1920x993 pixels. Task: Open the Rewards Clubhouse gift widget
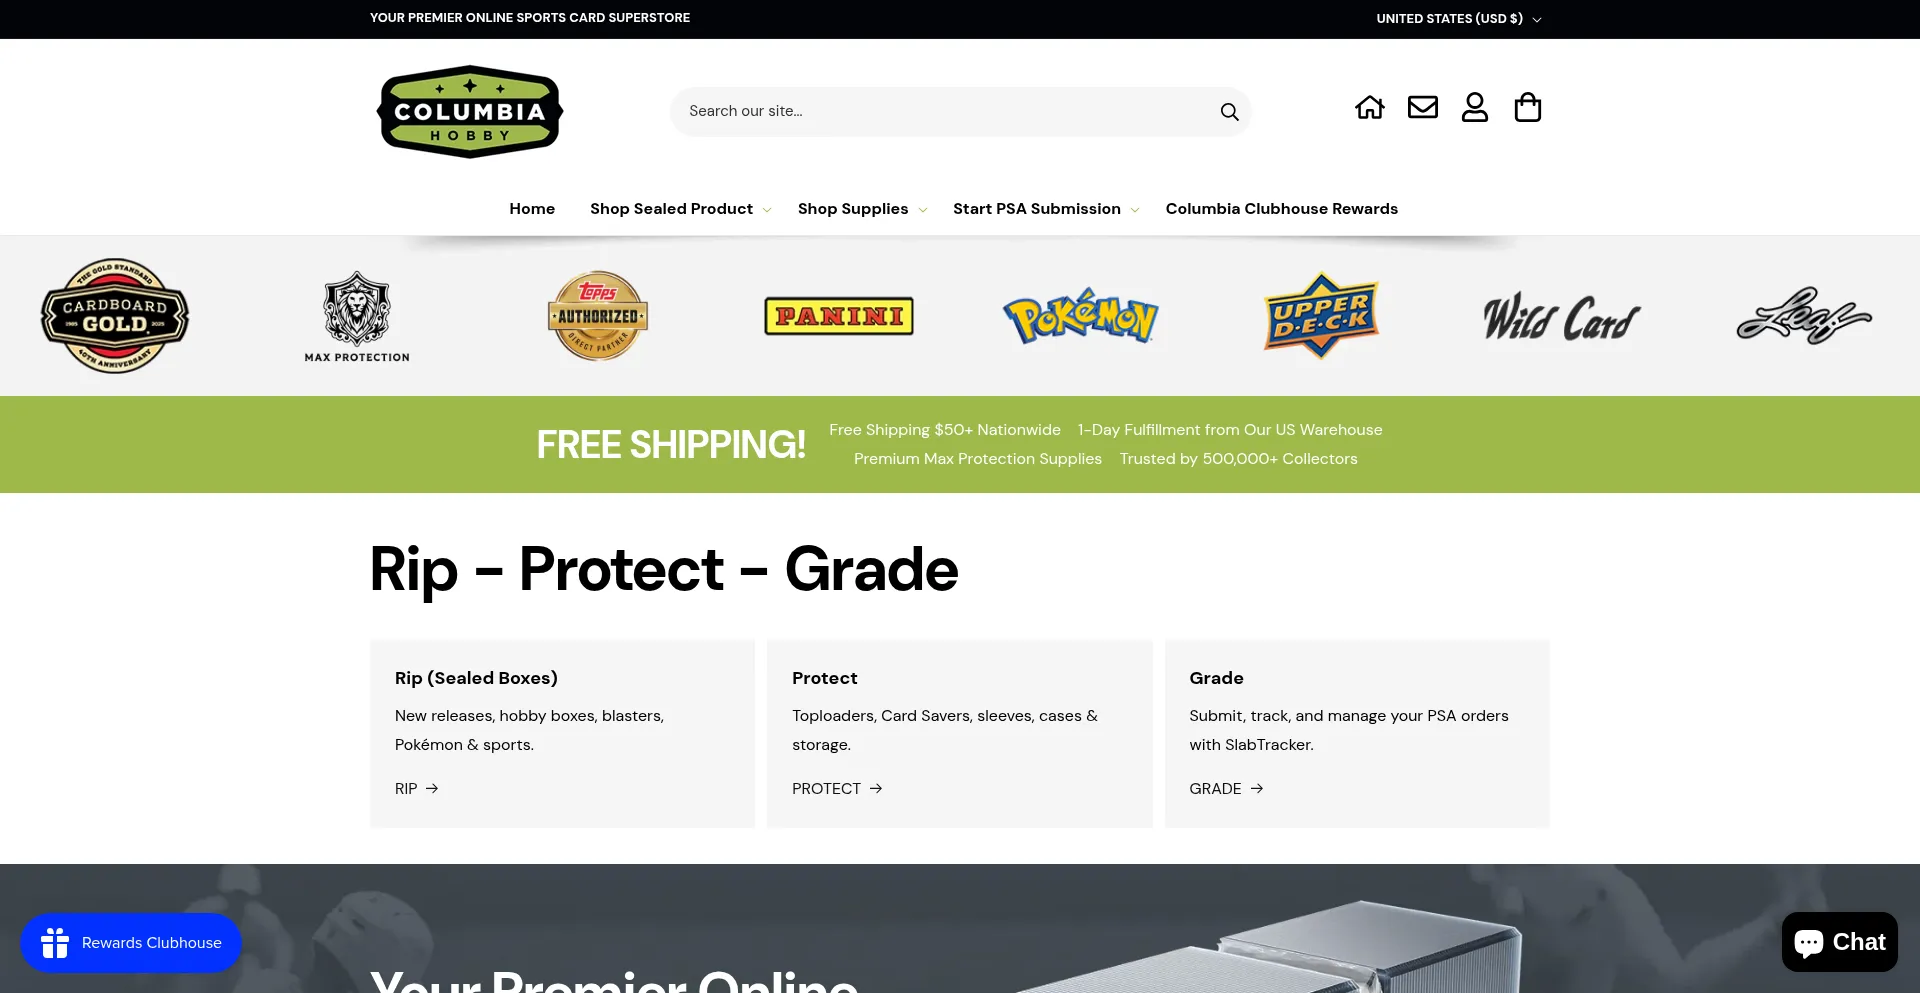(x=131, y=943)
